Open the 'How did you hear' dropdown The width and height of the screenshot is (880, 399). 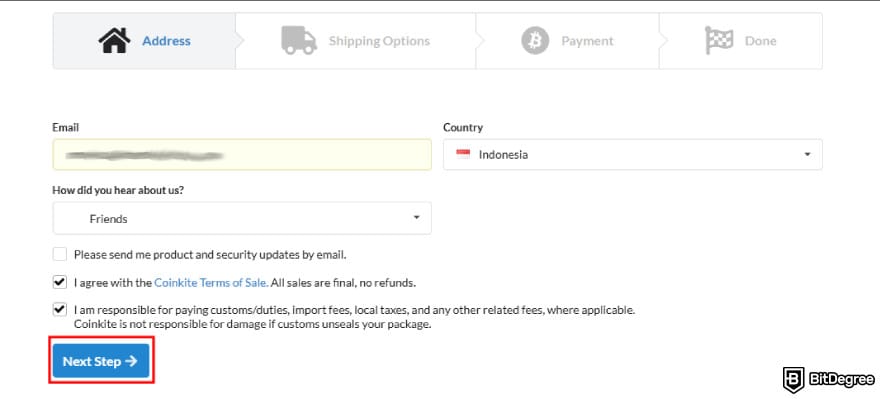(x=242, y=218)
